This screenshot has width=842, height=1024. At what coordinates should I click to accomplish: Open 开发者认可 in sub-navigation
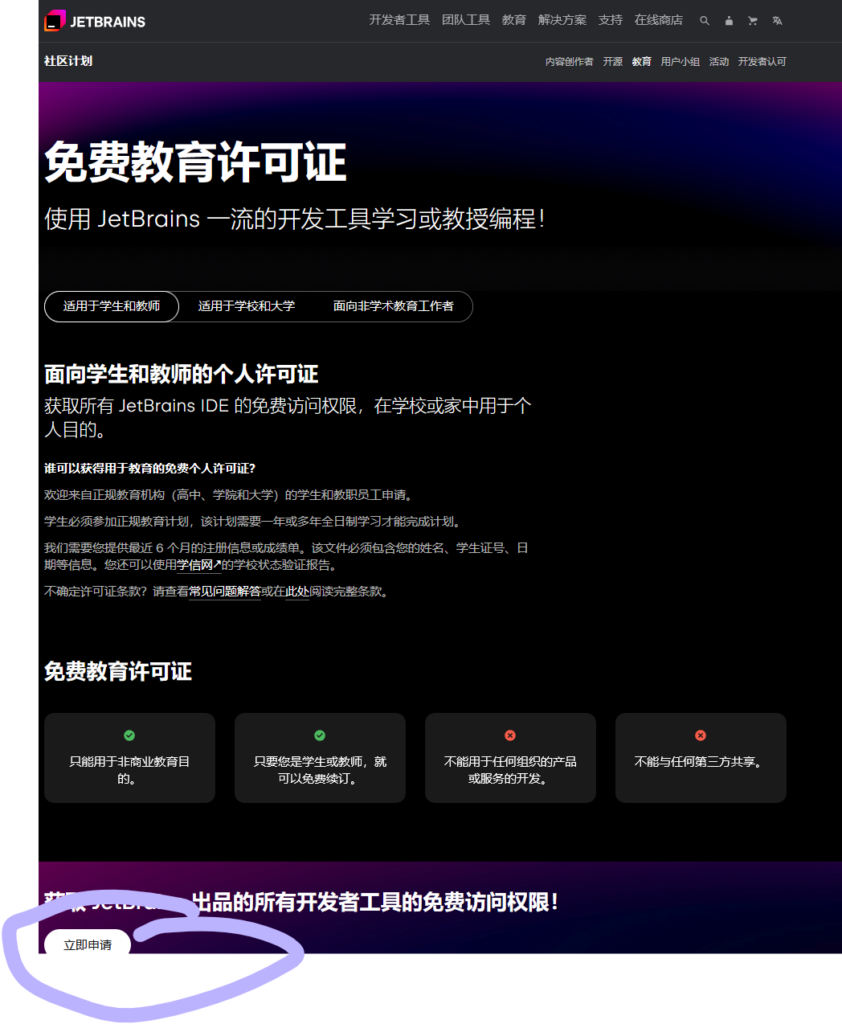[762, 62]
